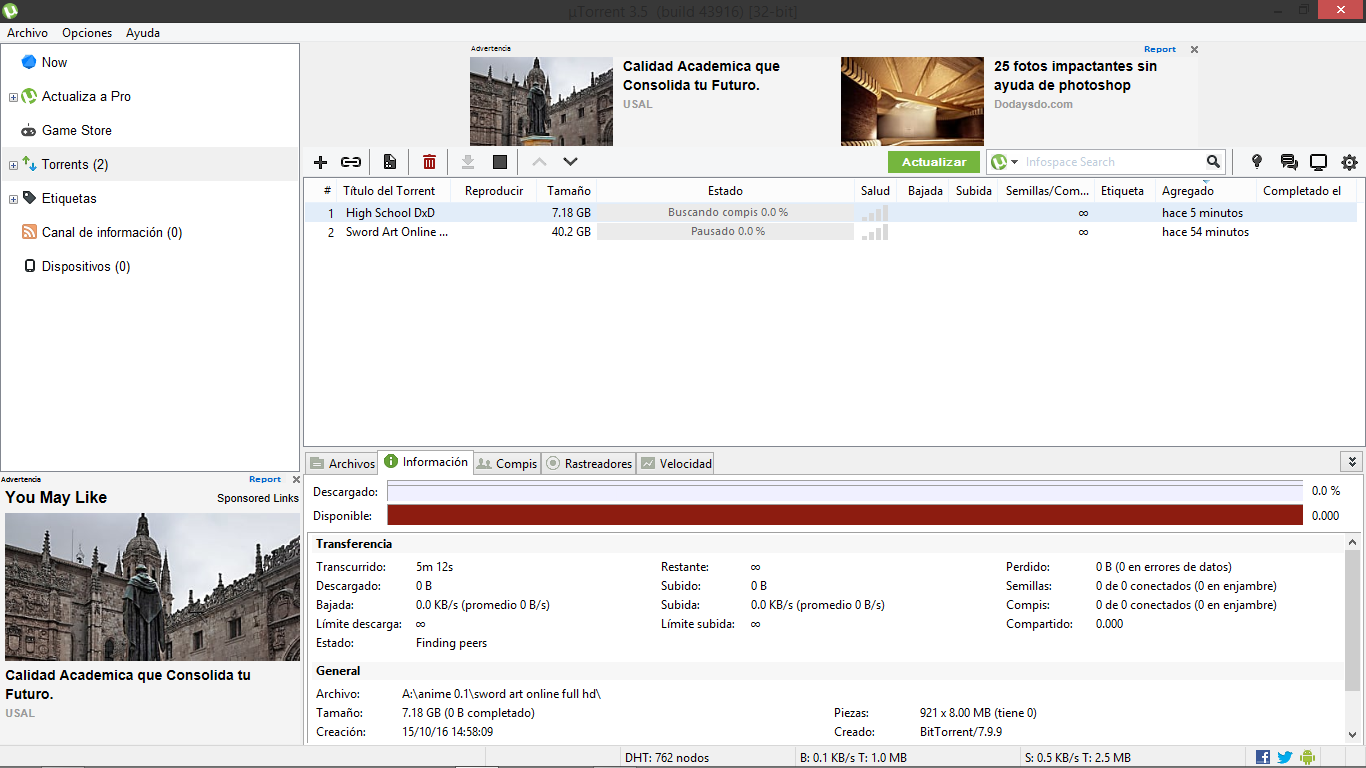The width and height of the screenshot is (1366, 768).
Task: Close the sidebar You May Like ad
Action: tap(296, 480)
